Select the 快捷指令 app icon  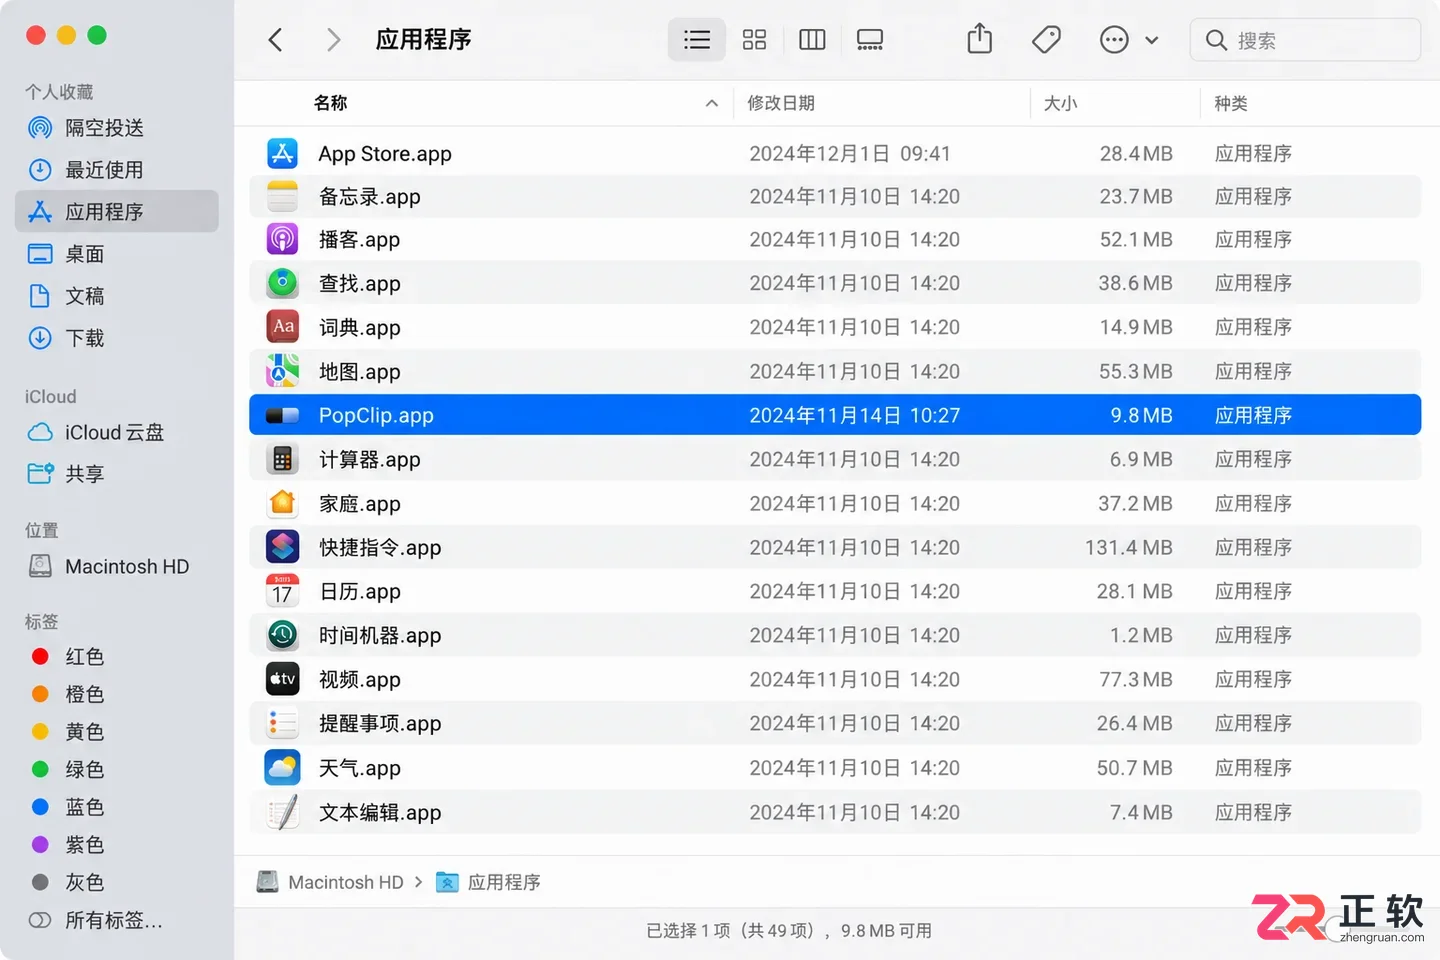click(x=282, y=547)
